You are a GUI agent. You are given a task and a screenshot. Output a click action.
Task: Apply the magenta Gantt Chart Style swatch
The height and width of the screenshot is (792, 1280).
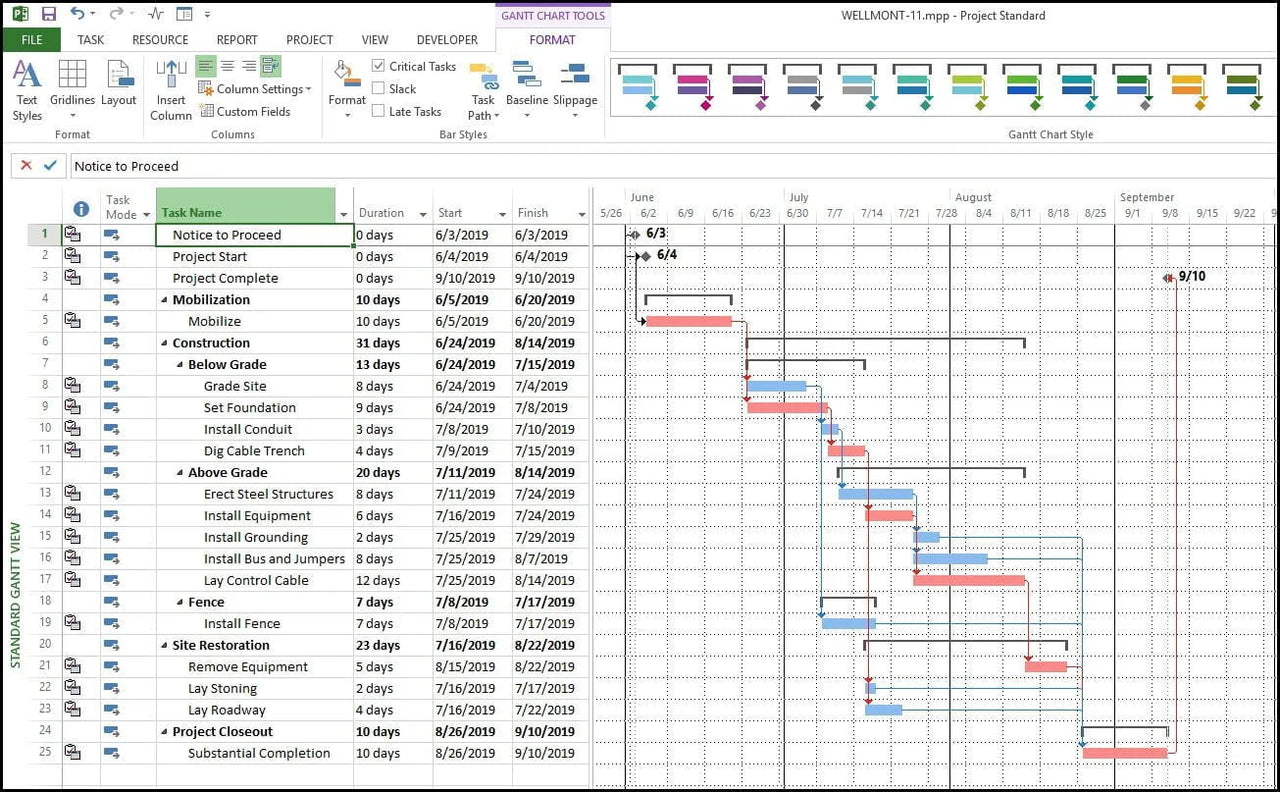click(x=693, y=90)
